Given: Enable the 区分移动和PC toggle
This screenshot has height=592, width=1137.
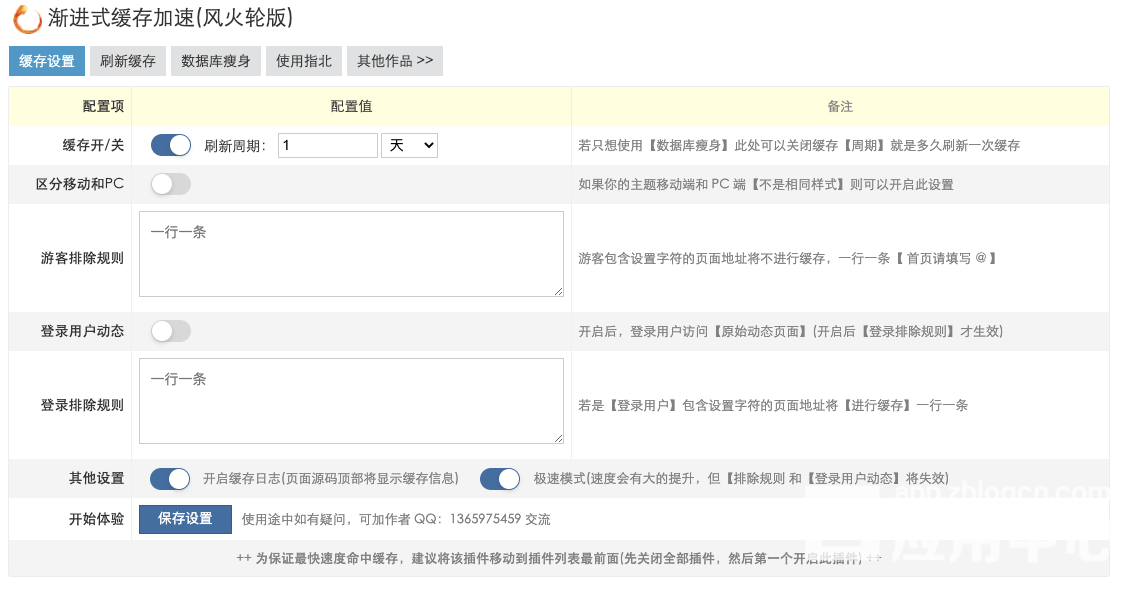Looking at the screenshot, I should [x=171, y=184].
